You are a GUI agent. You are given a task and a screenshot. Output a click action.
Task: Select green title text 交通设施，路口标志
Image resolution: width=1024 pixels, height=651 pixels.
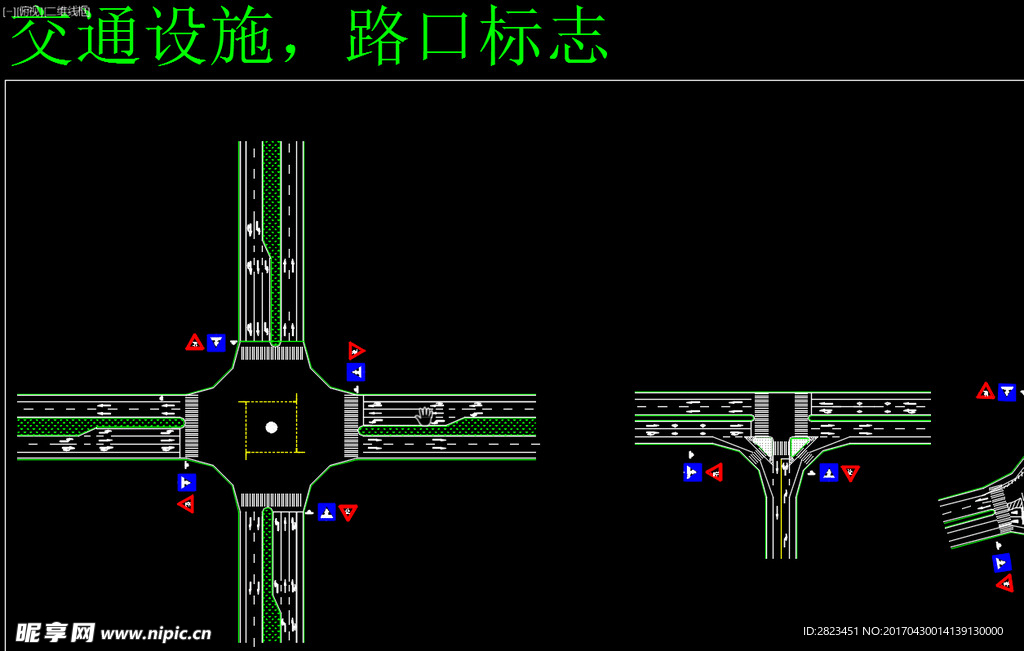coord(310,36)
